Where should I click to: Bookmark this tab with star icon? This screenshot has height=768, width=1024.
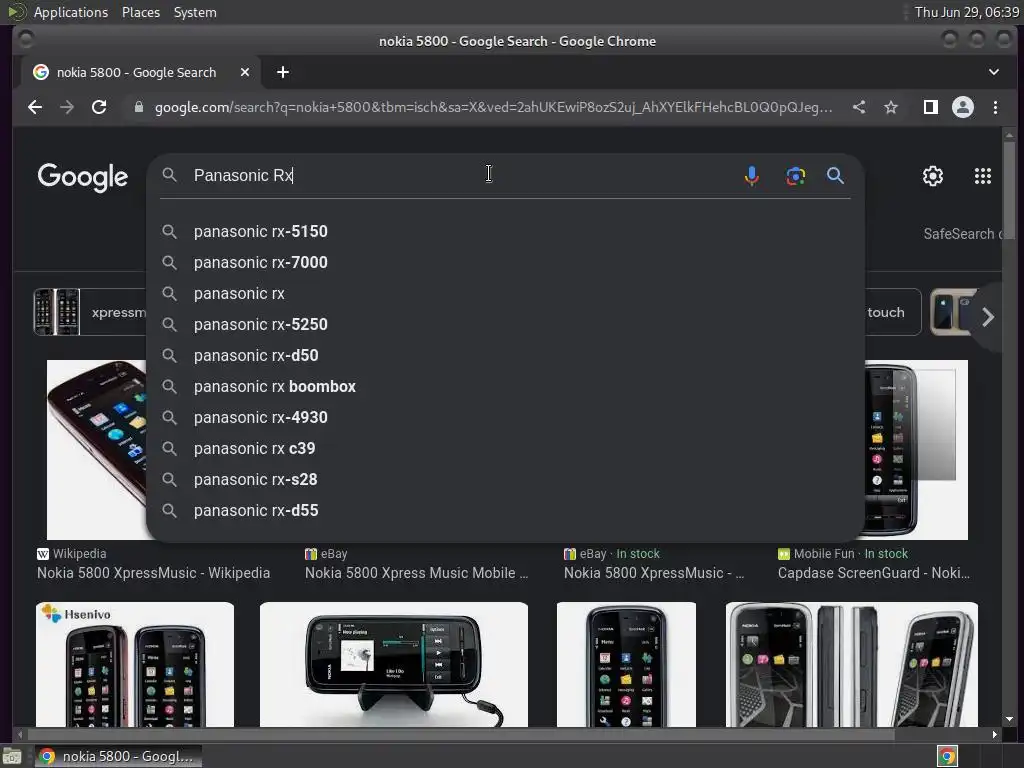click(891, 107)
